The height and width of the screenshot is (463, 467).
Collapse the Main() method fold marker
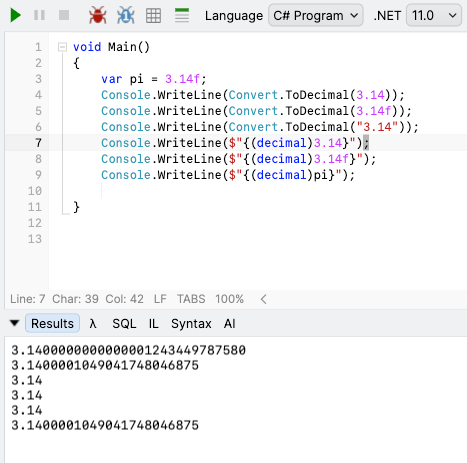(x=62, y=47)
